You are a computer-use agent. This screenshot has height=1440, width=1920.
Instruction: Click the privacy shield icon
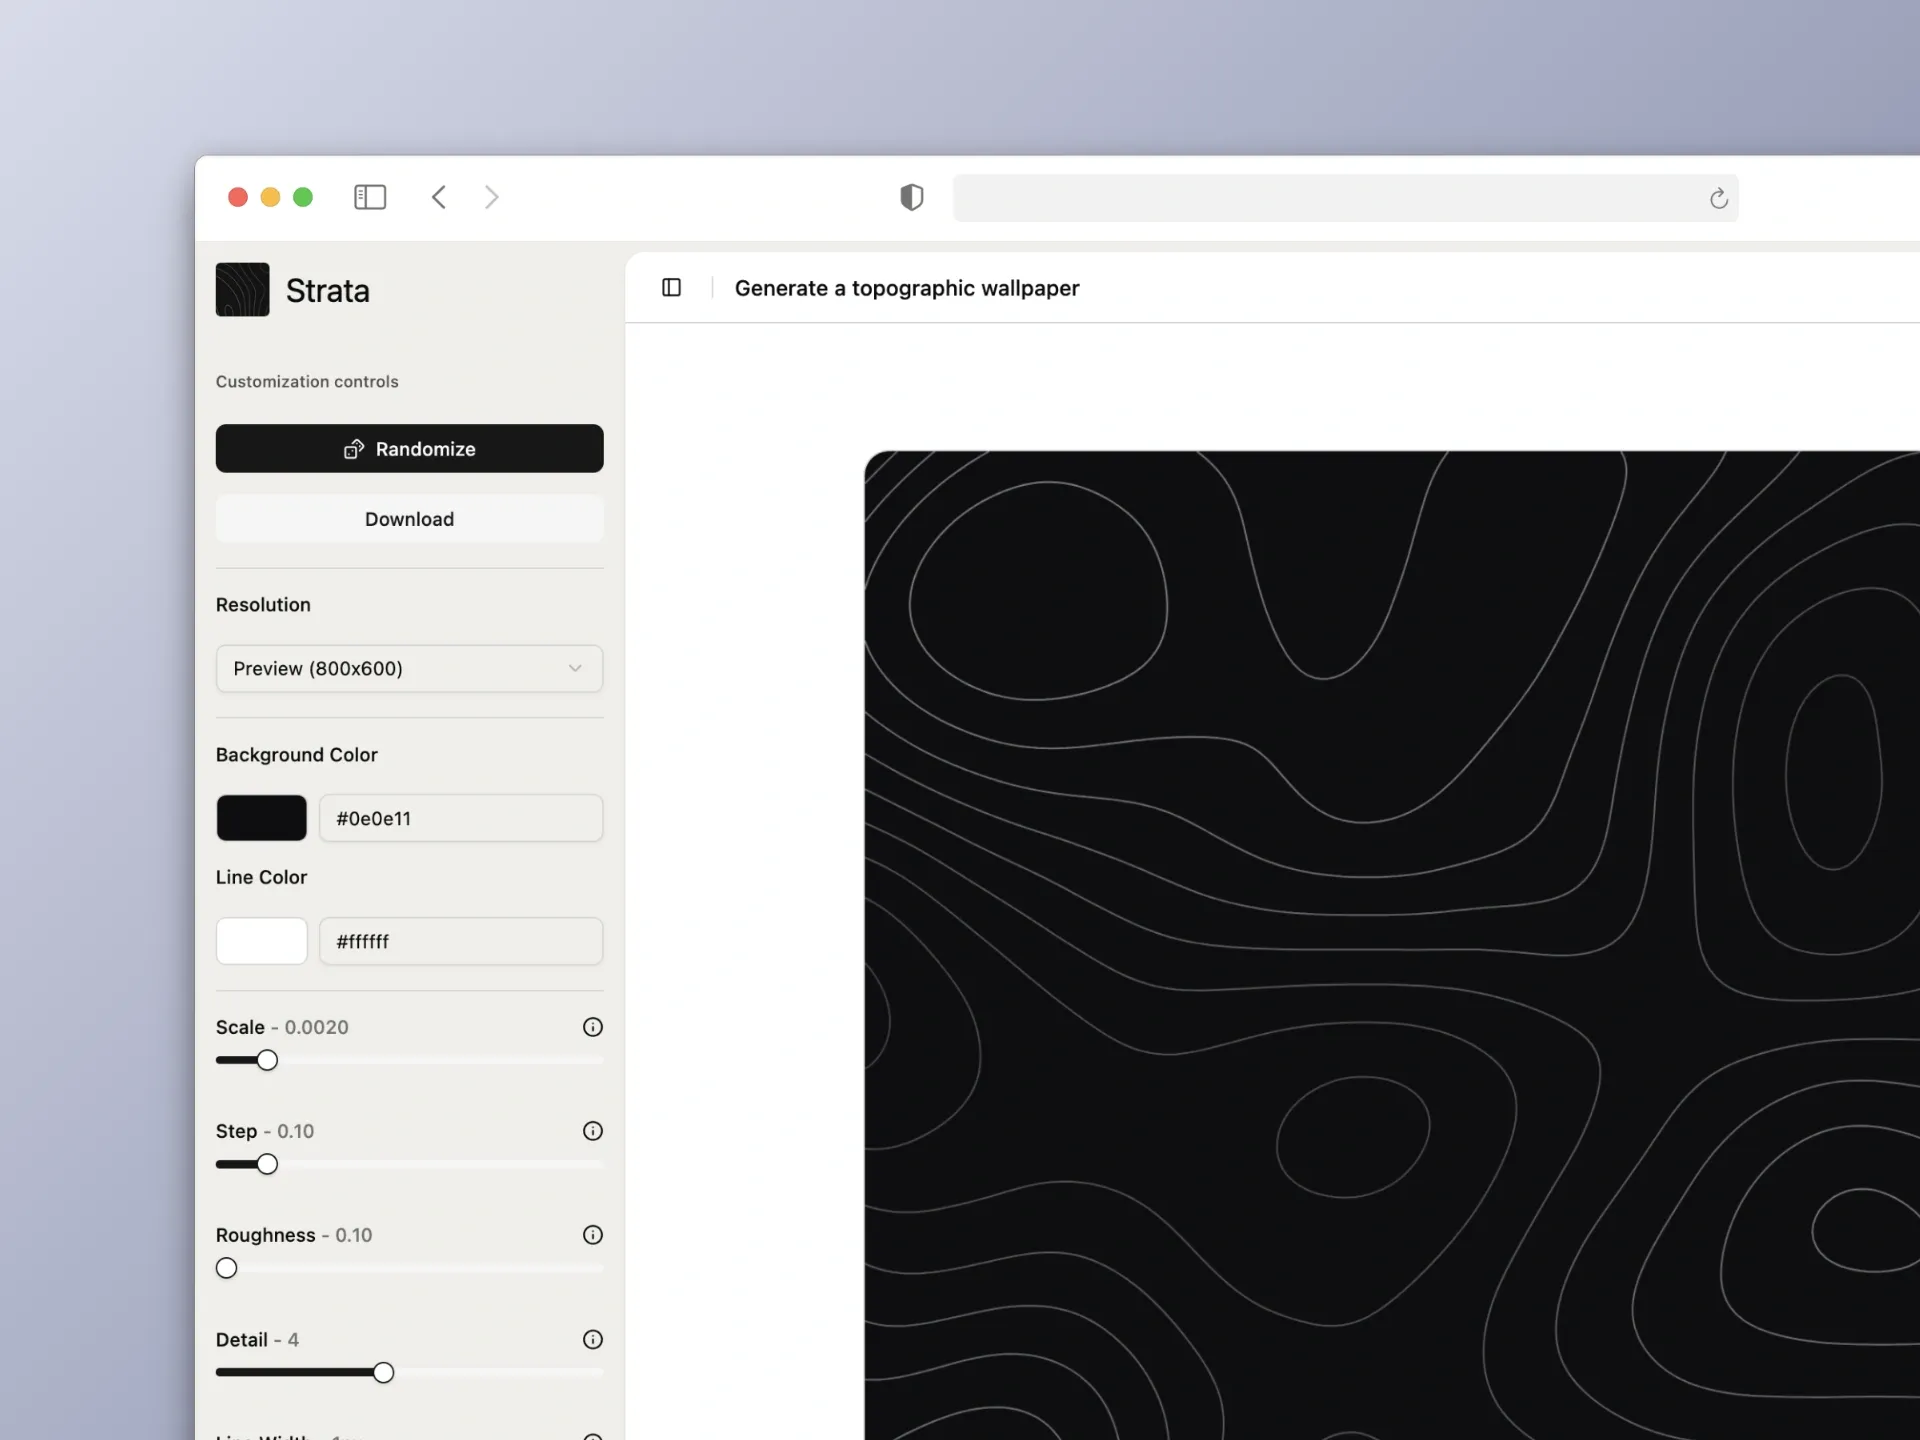911,197
